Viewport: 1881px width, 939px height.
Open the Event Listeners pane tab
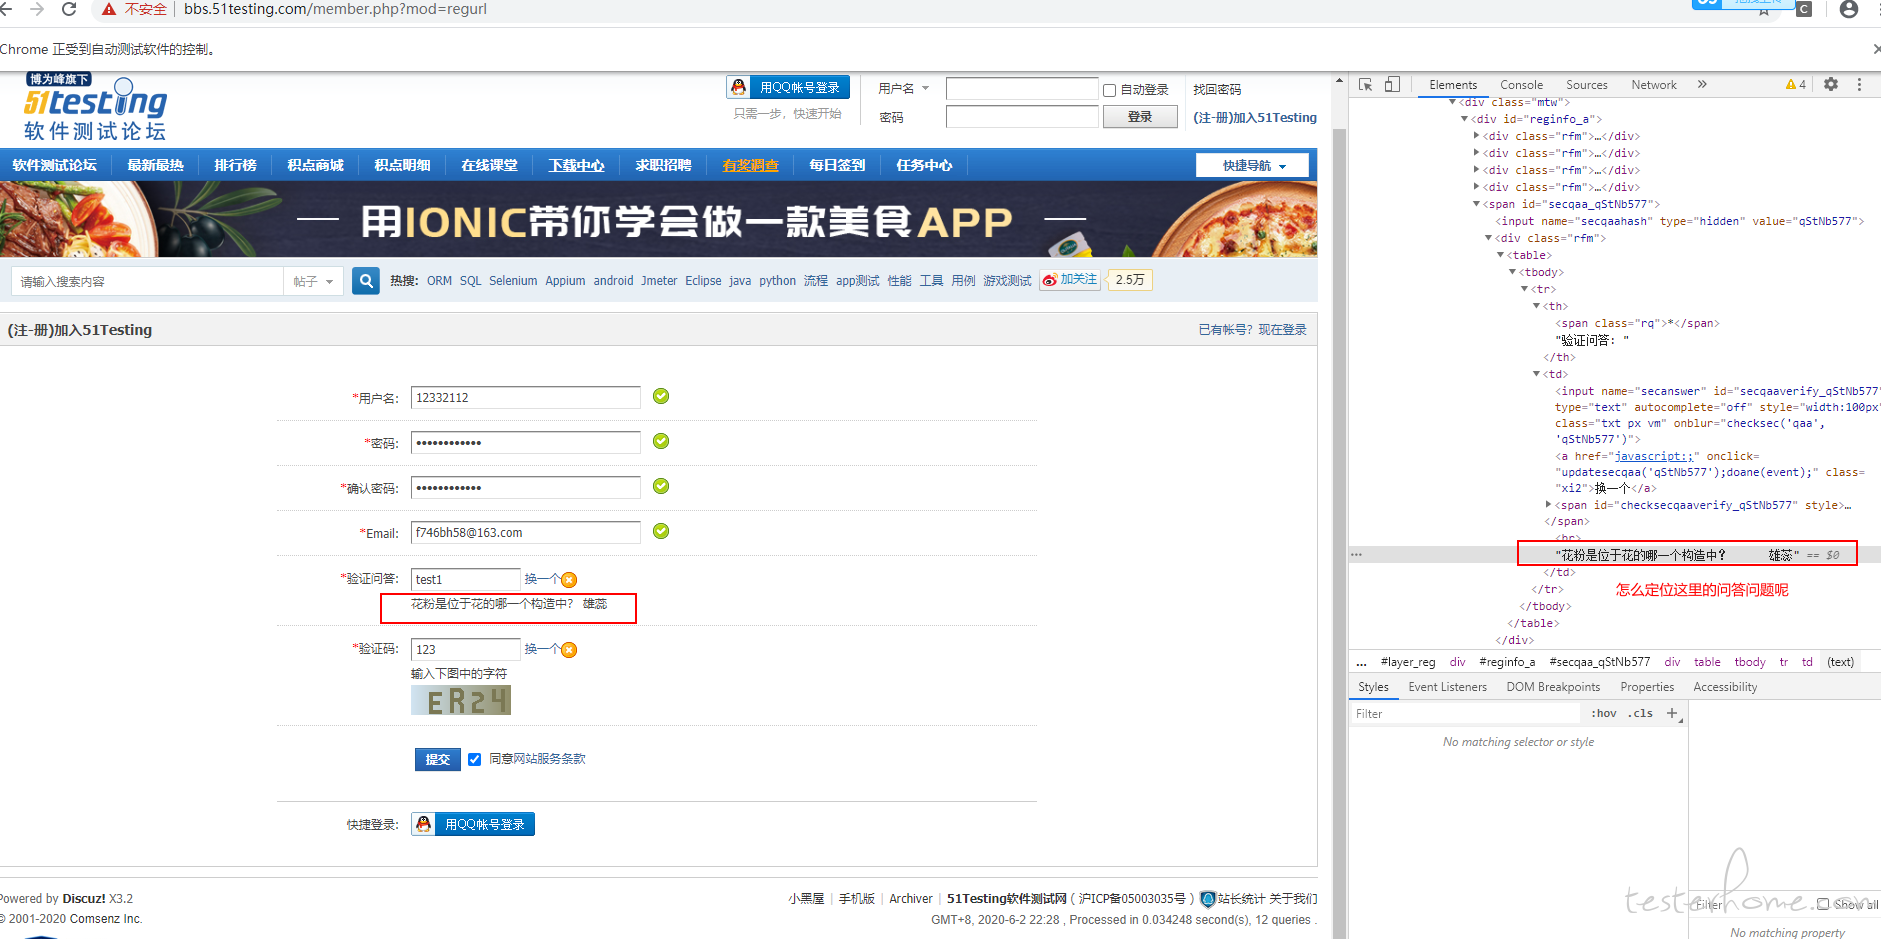tap(1447, 687)
